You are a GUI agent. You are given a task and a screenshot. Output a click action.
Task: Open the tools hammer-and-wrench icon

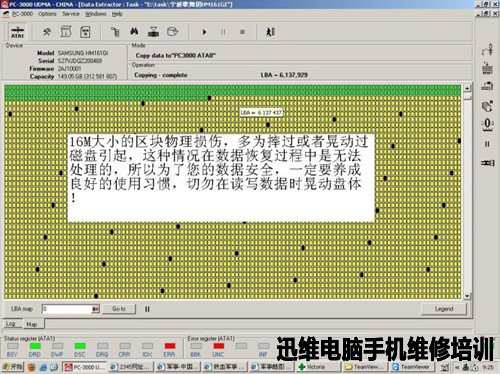47,32
